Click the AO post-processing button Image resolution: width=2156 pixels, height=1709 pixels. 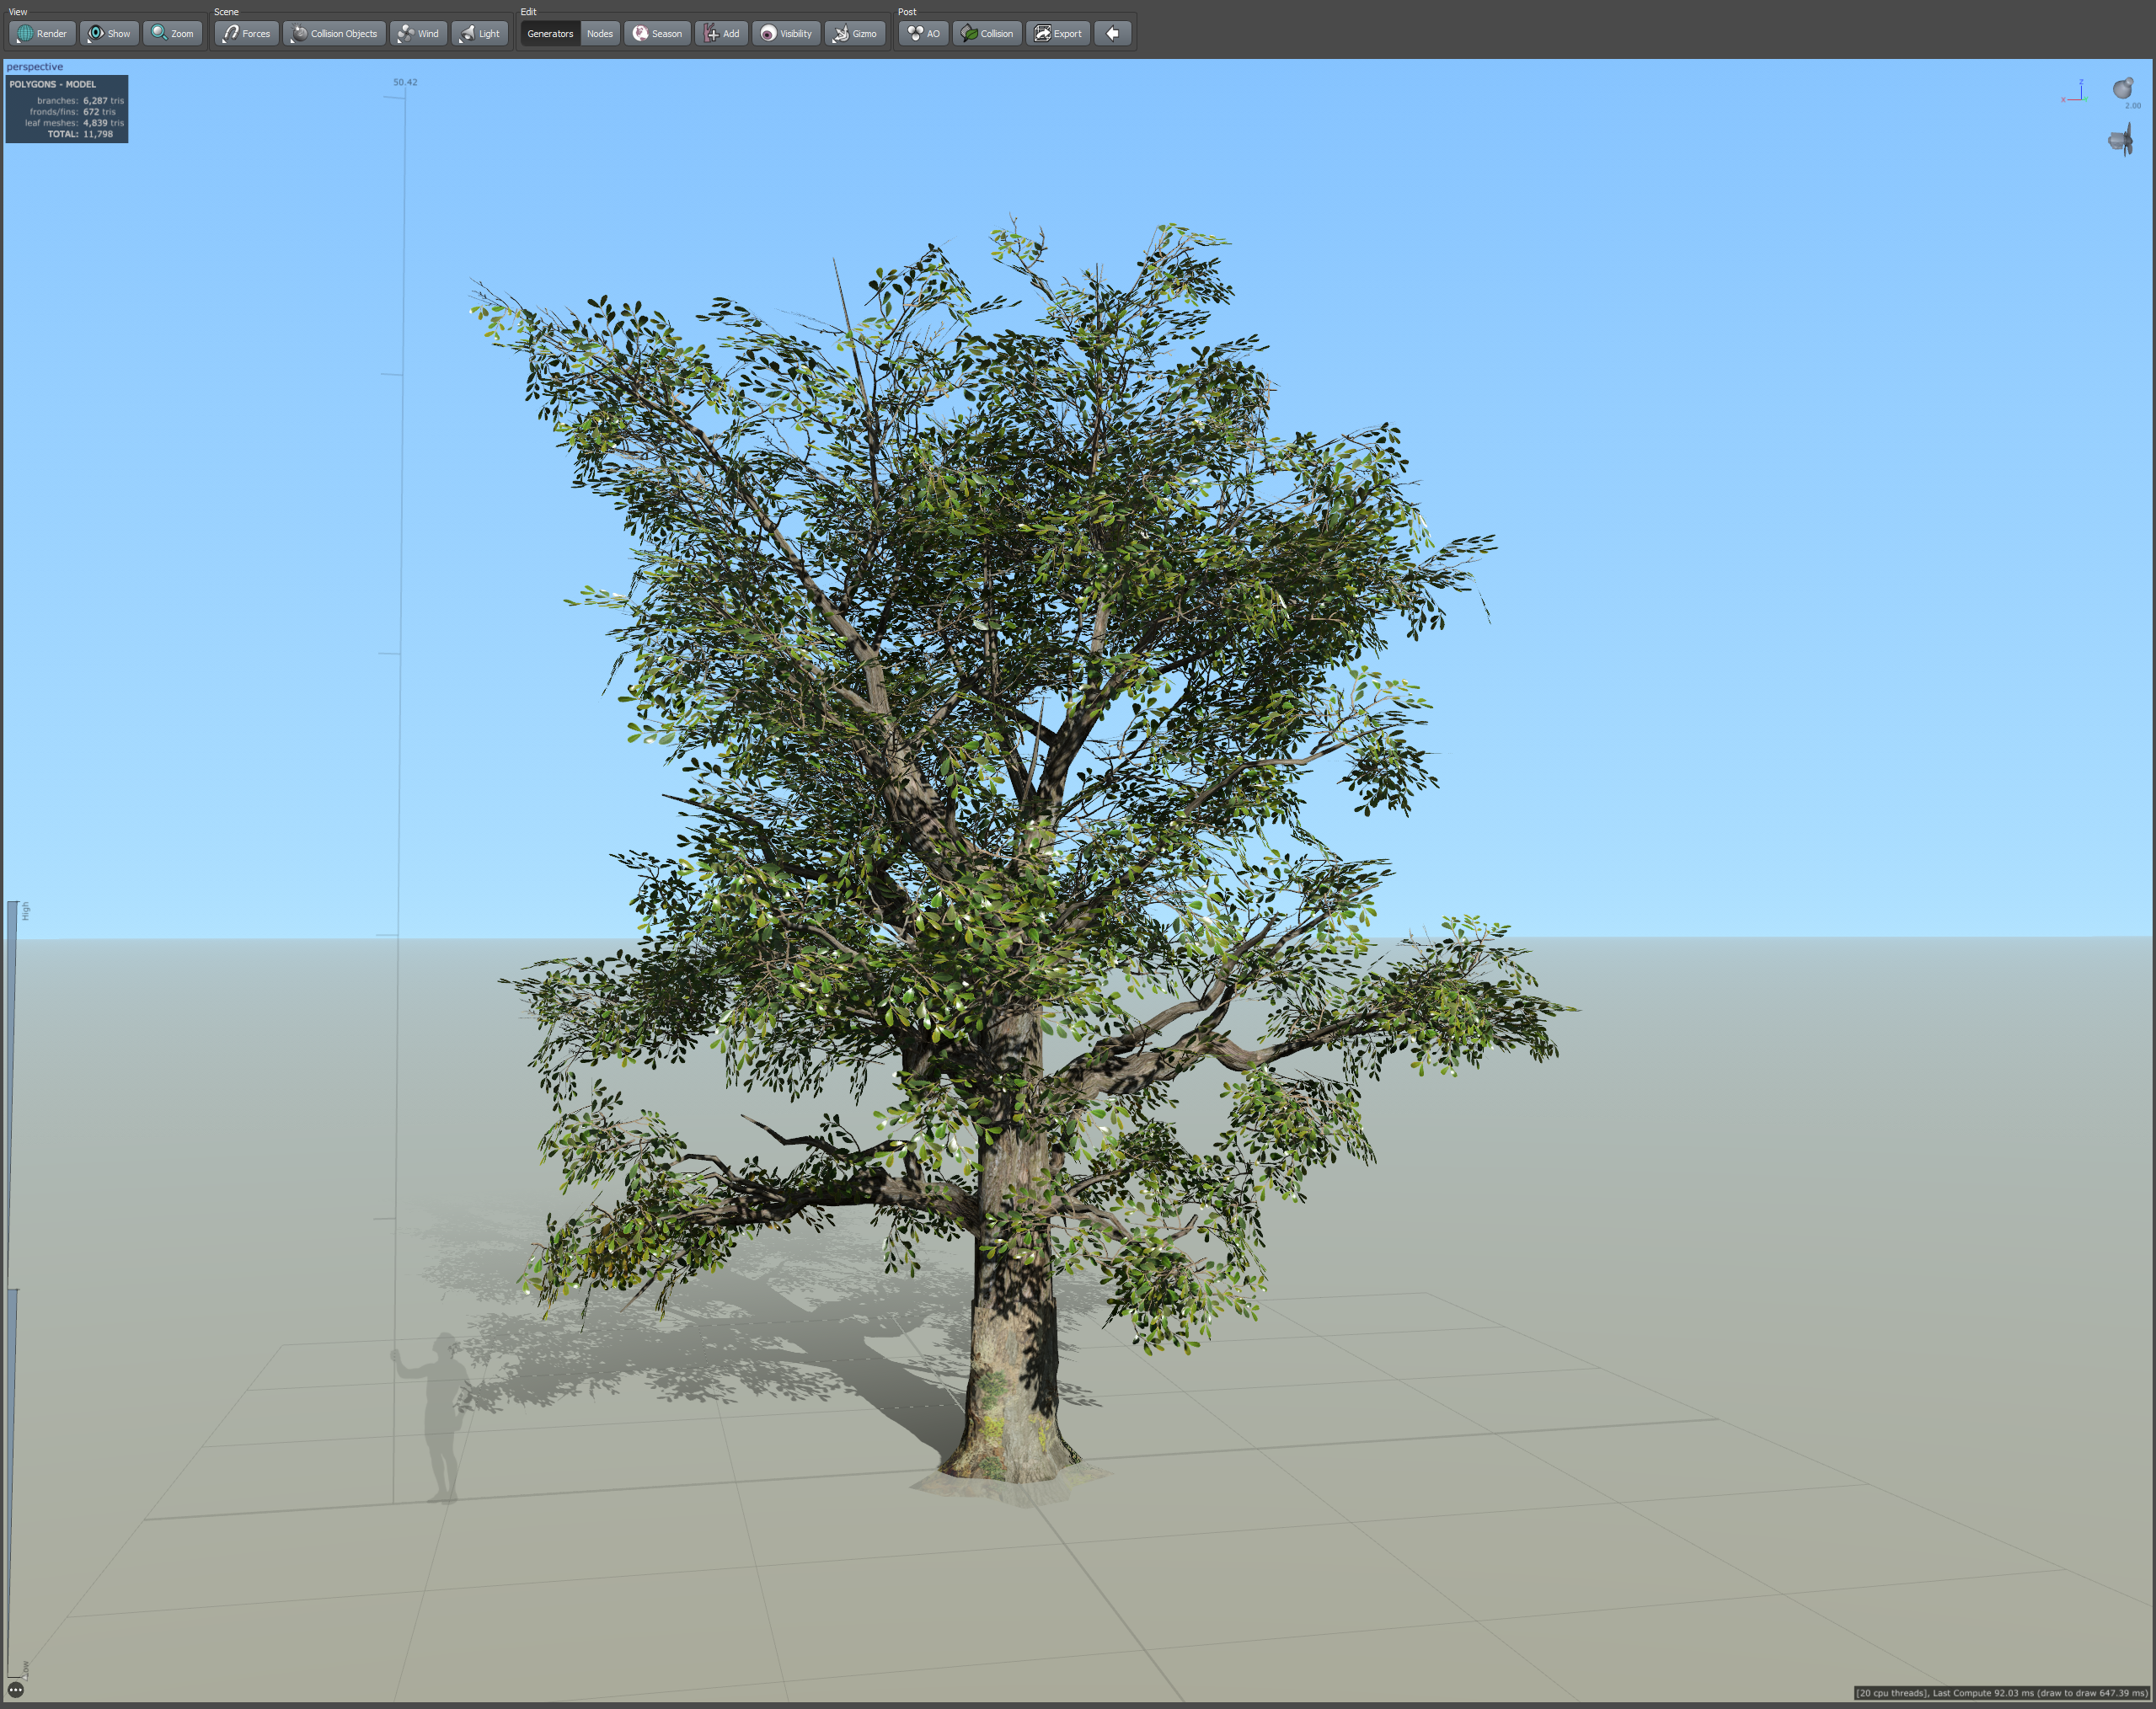coord(923,33)
